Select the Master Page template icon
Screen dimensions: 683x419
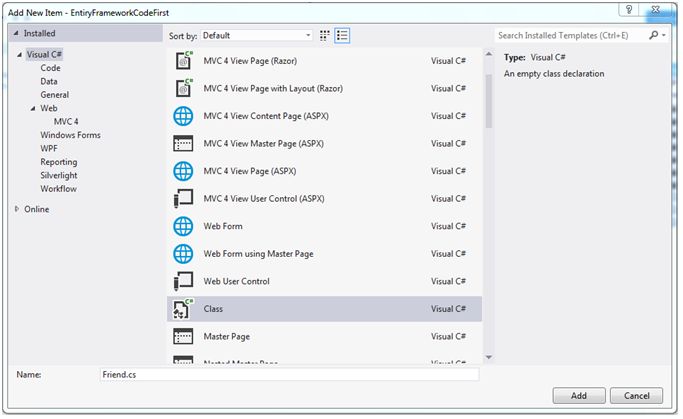[x=184, y=336]
